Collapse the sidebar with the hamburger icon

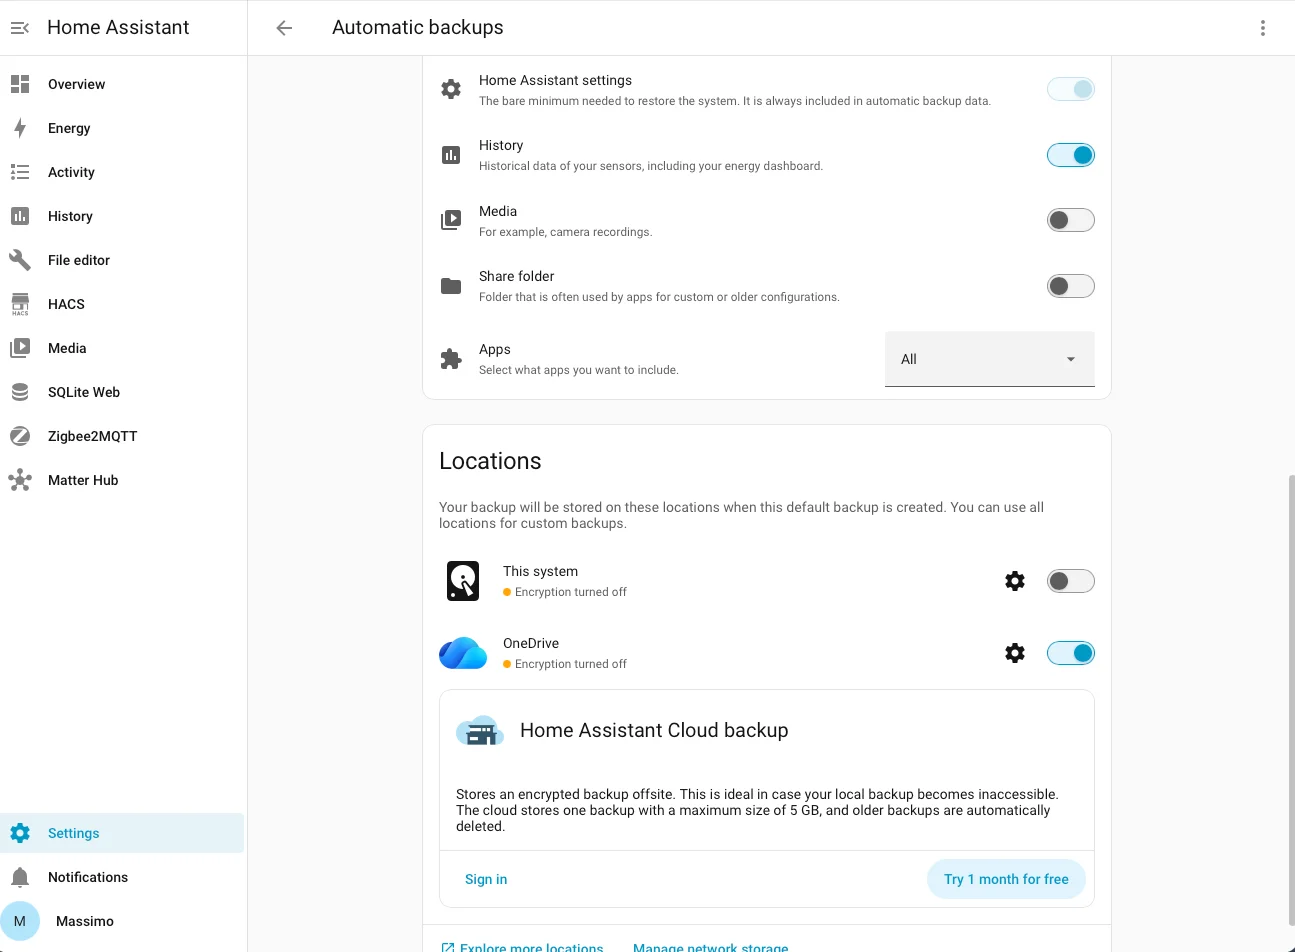(x=20, y=28)
